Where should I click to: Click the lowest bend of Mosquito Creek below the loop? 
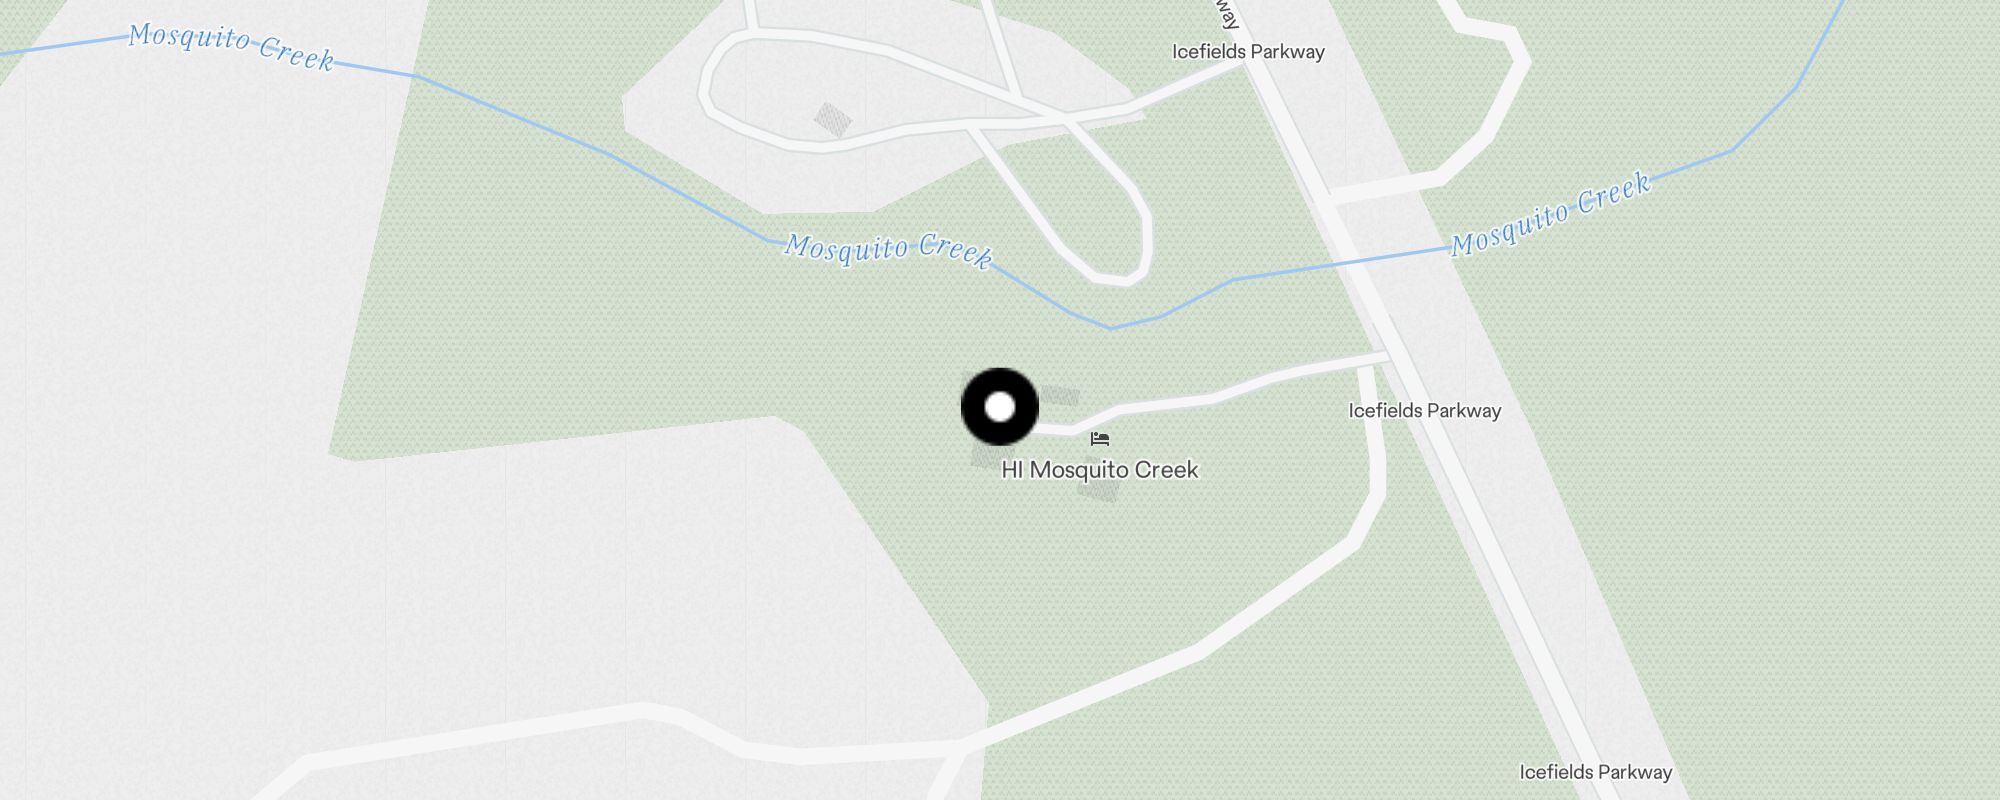pos(1110,326)
